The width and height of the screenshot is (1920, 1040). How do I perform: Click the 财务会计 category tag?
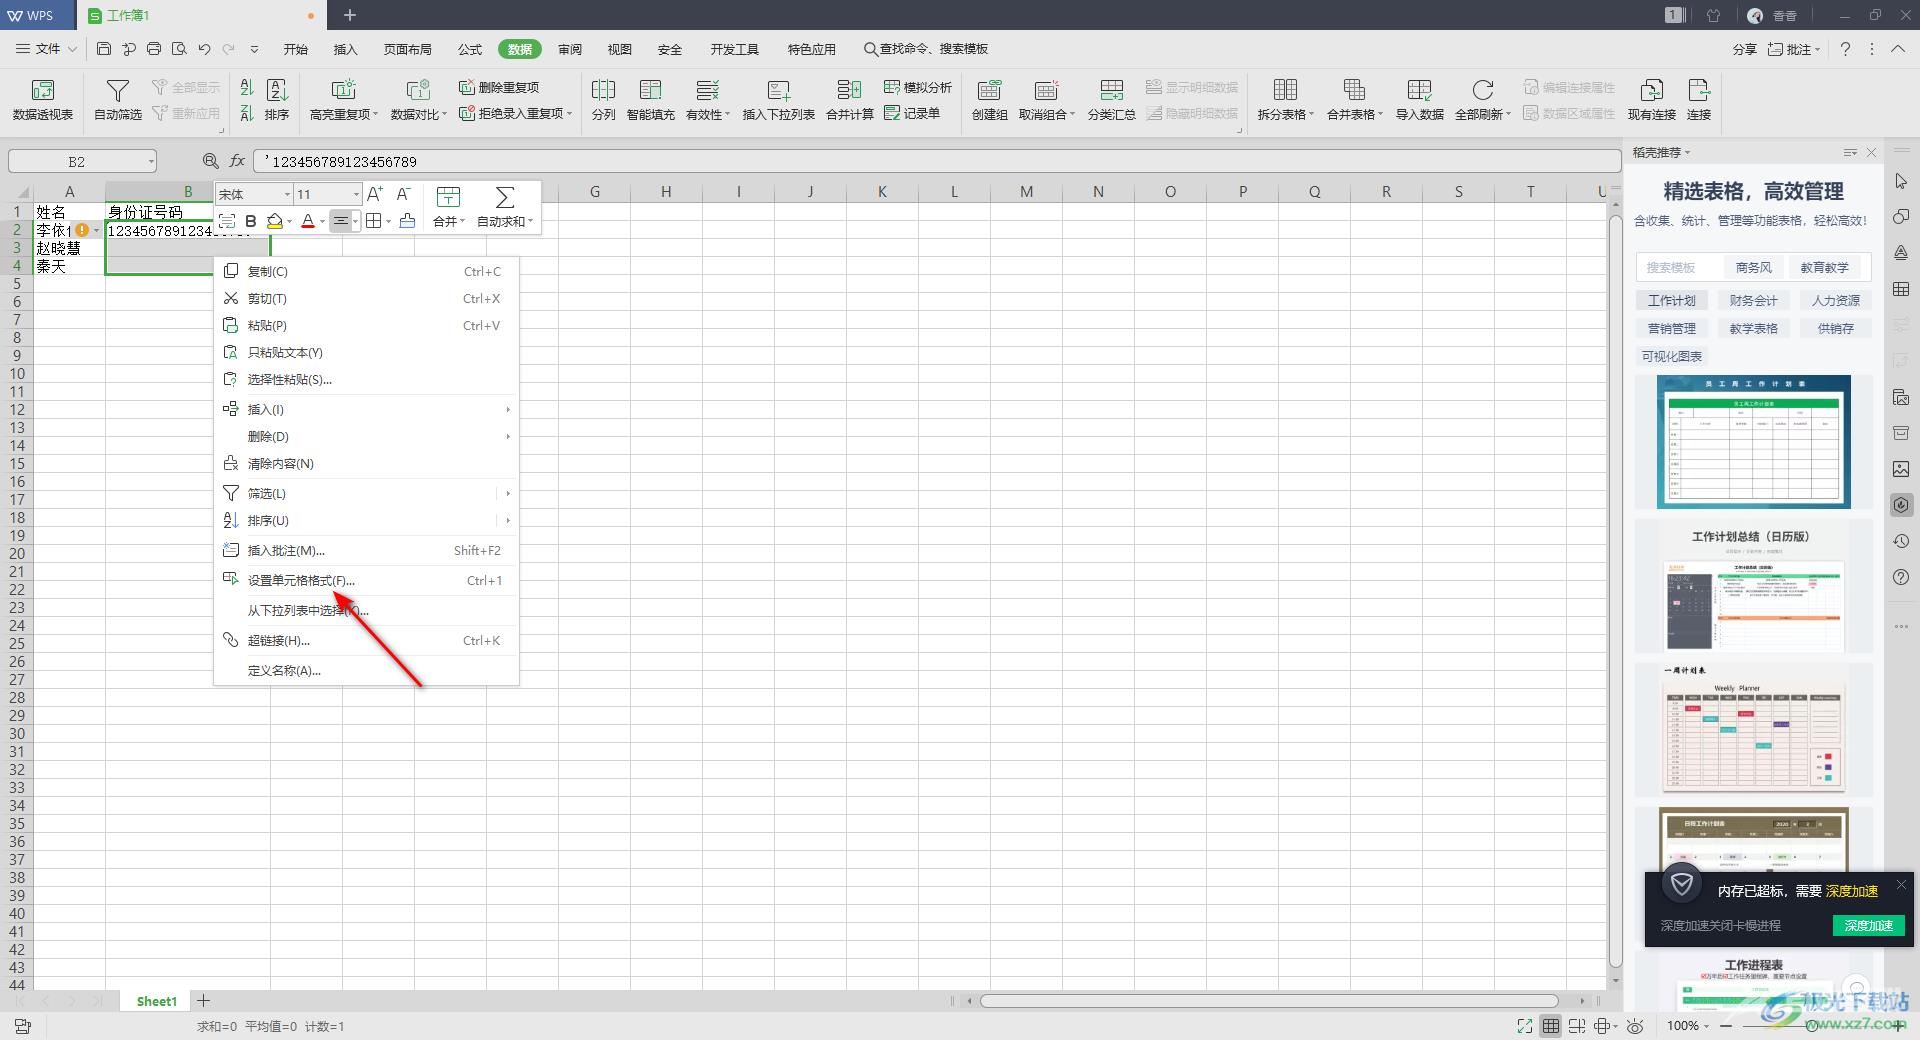[x=1753, y=300]
